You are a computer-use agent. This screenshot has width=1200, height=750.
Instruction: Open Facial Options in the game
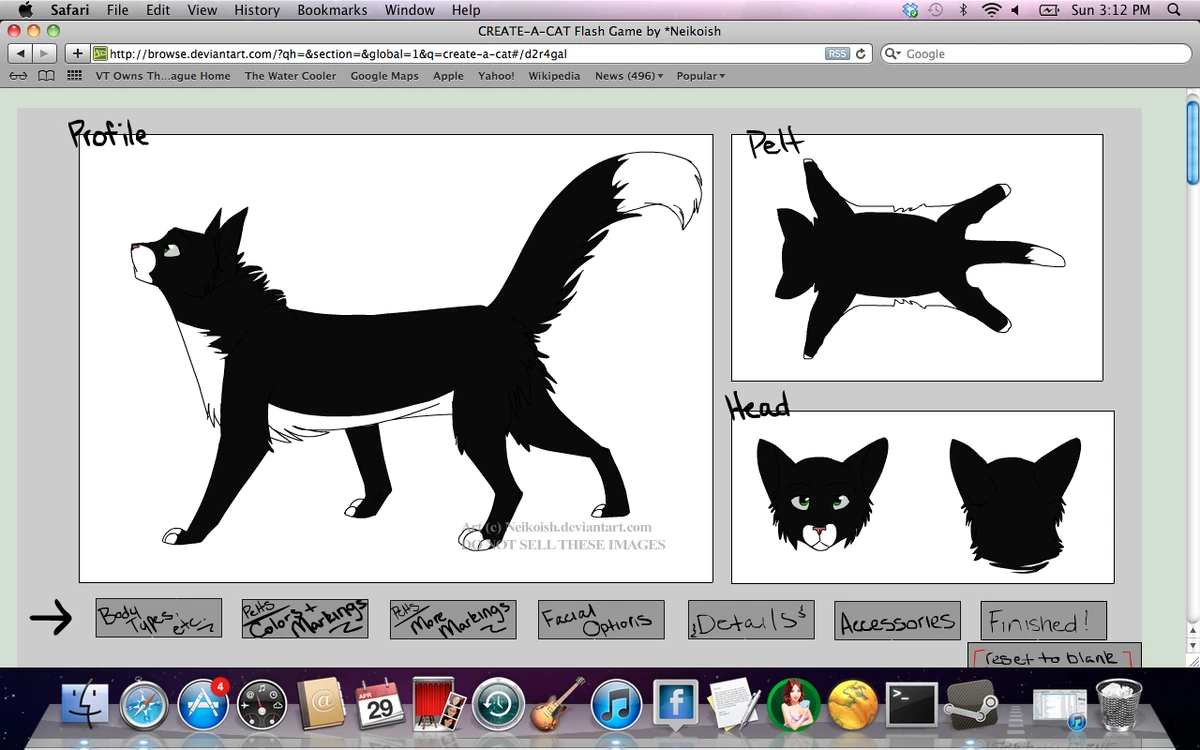coord(600,619)
